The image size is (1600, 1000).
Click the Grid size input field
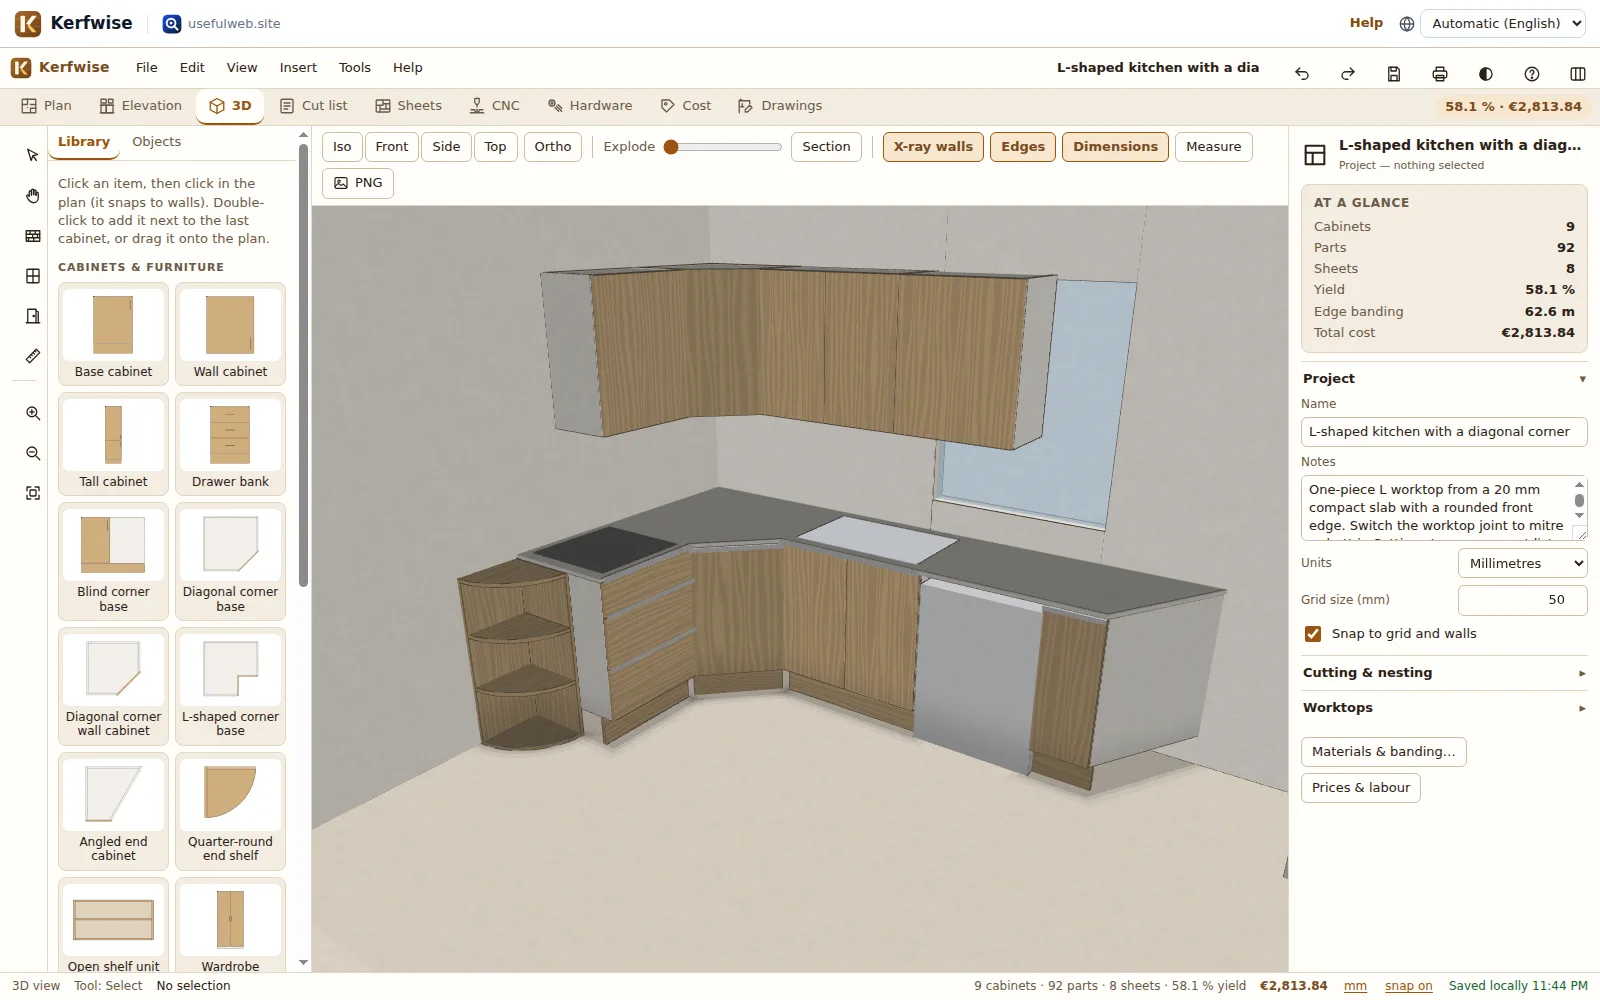[x=1522, y=600]
